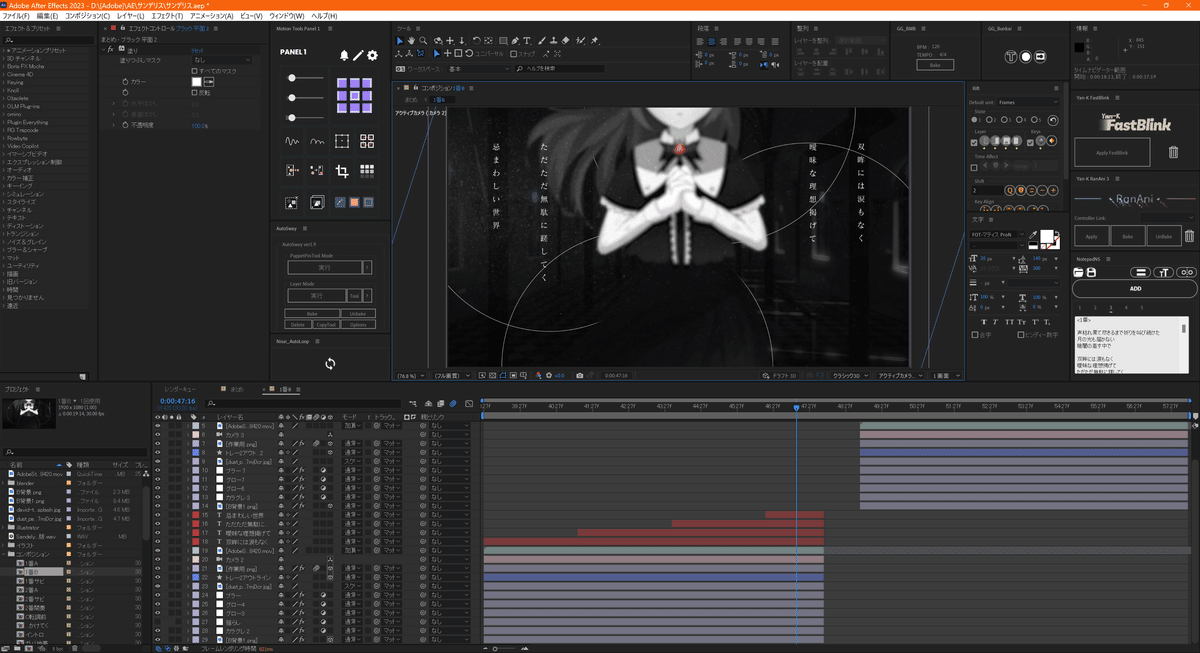Select the Hand tool in the tools panel
1200x653 pixels.
coord(411,41)
